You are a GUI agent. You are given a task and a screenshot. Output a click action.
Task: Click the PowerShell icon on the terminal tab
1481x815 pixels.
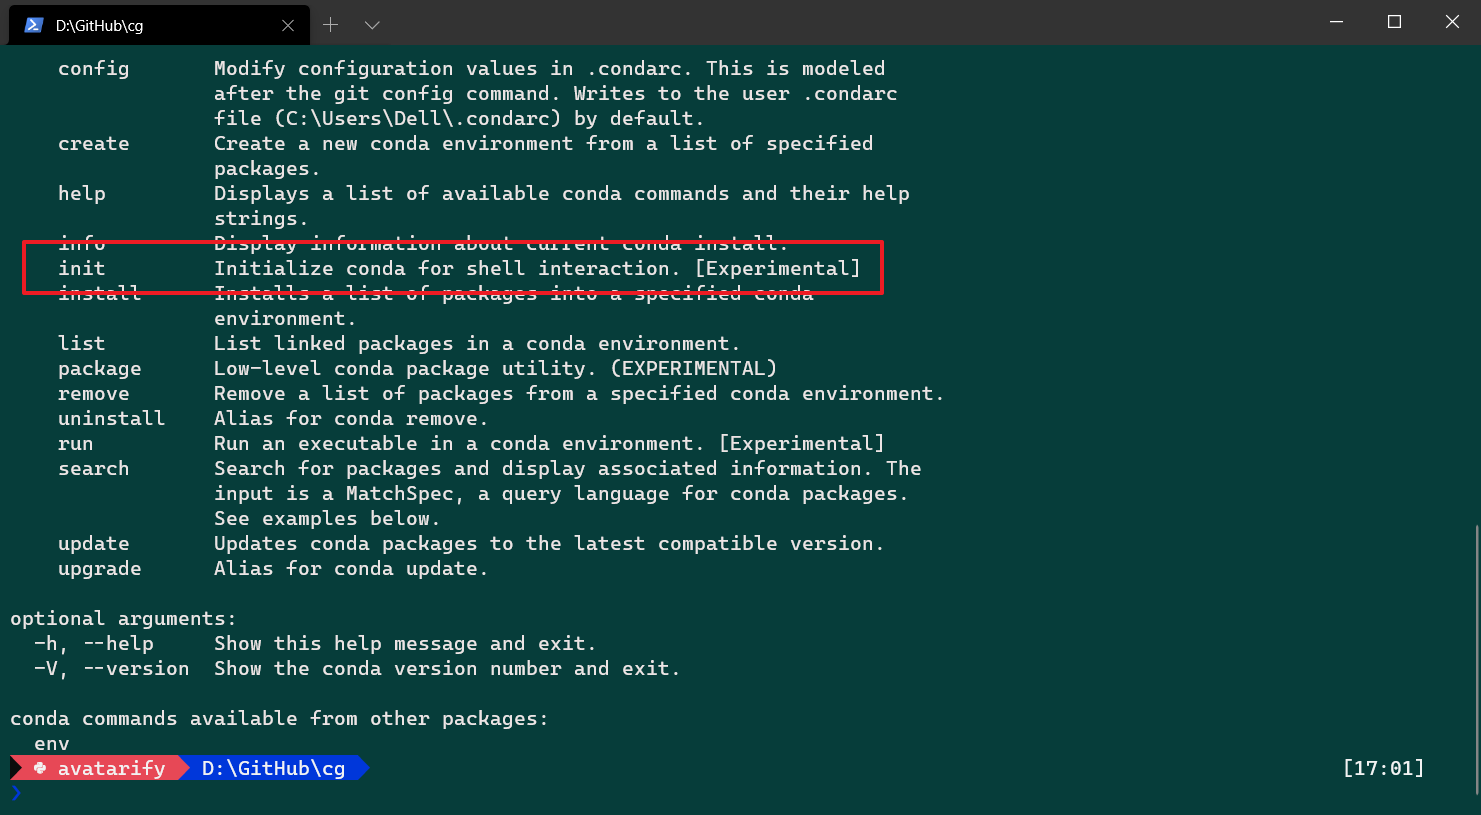(x=33, y=23)
